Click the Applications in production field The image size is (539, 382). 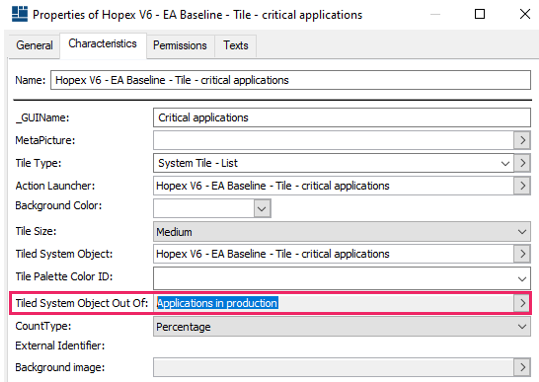(333, 303)
